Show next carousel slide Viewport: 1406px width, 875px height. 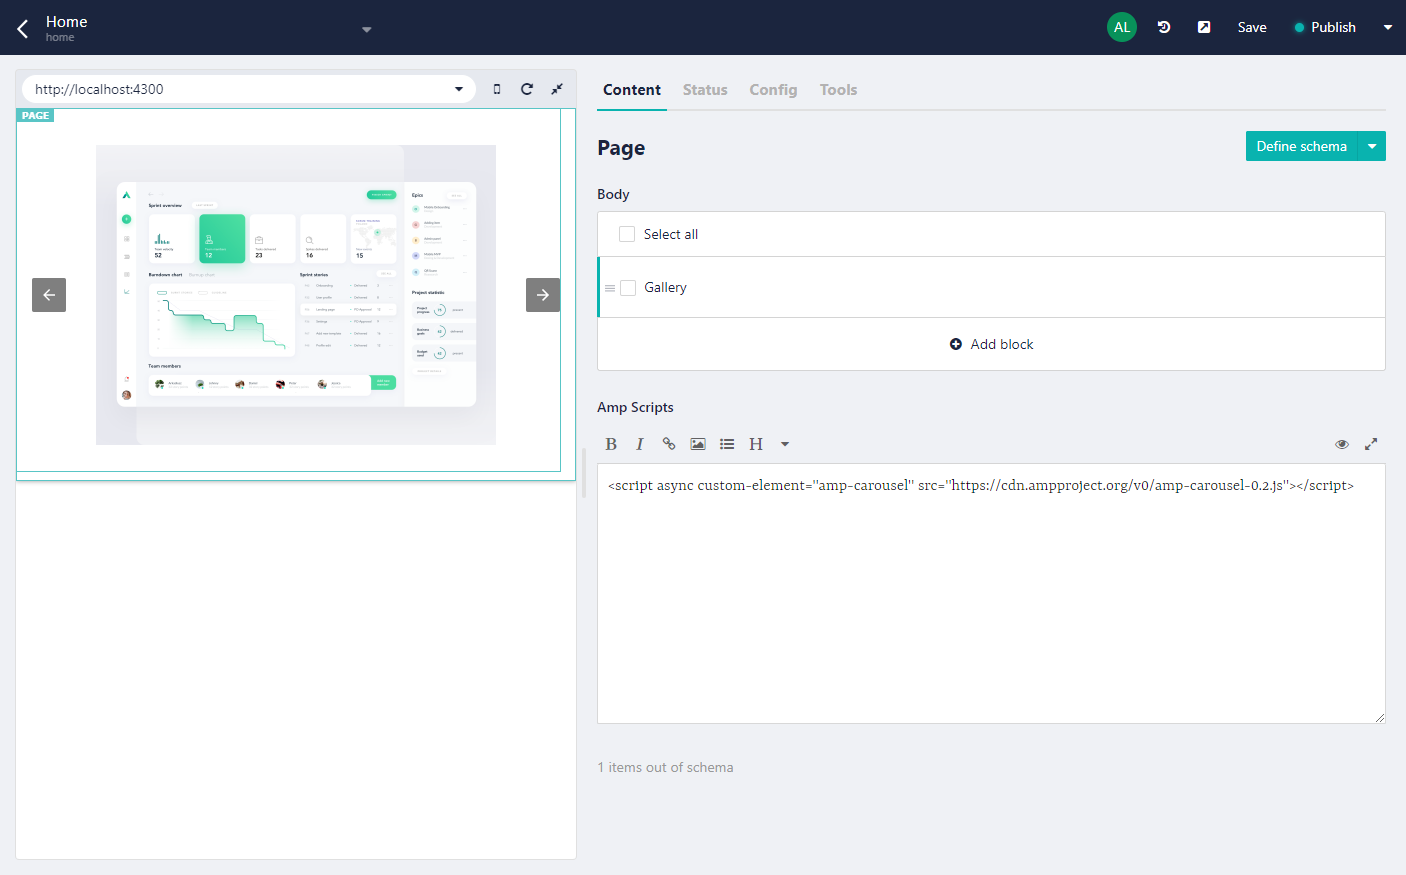[543, 295]
